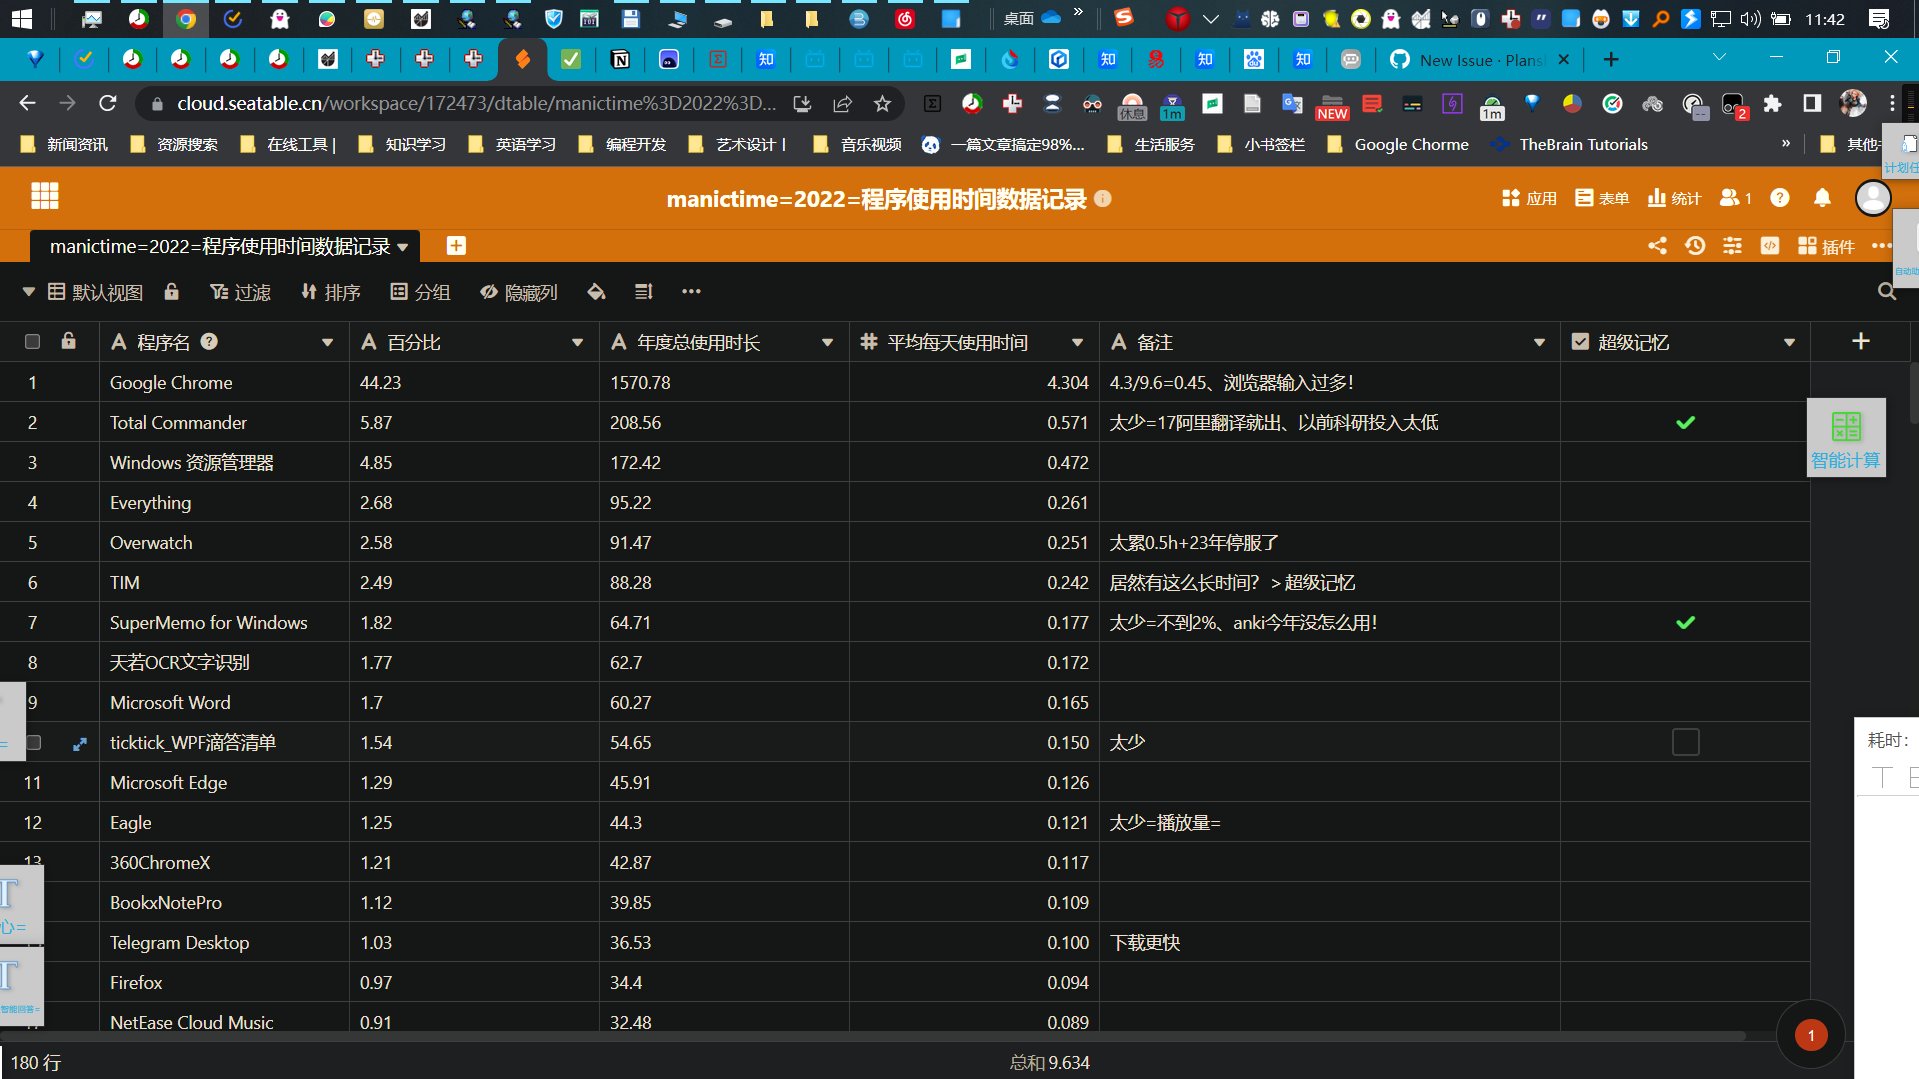The height and width of the screenshot is (1079, 1919).
Task: Open the share table icon
Action: click(1657, 246)
